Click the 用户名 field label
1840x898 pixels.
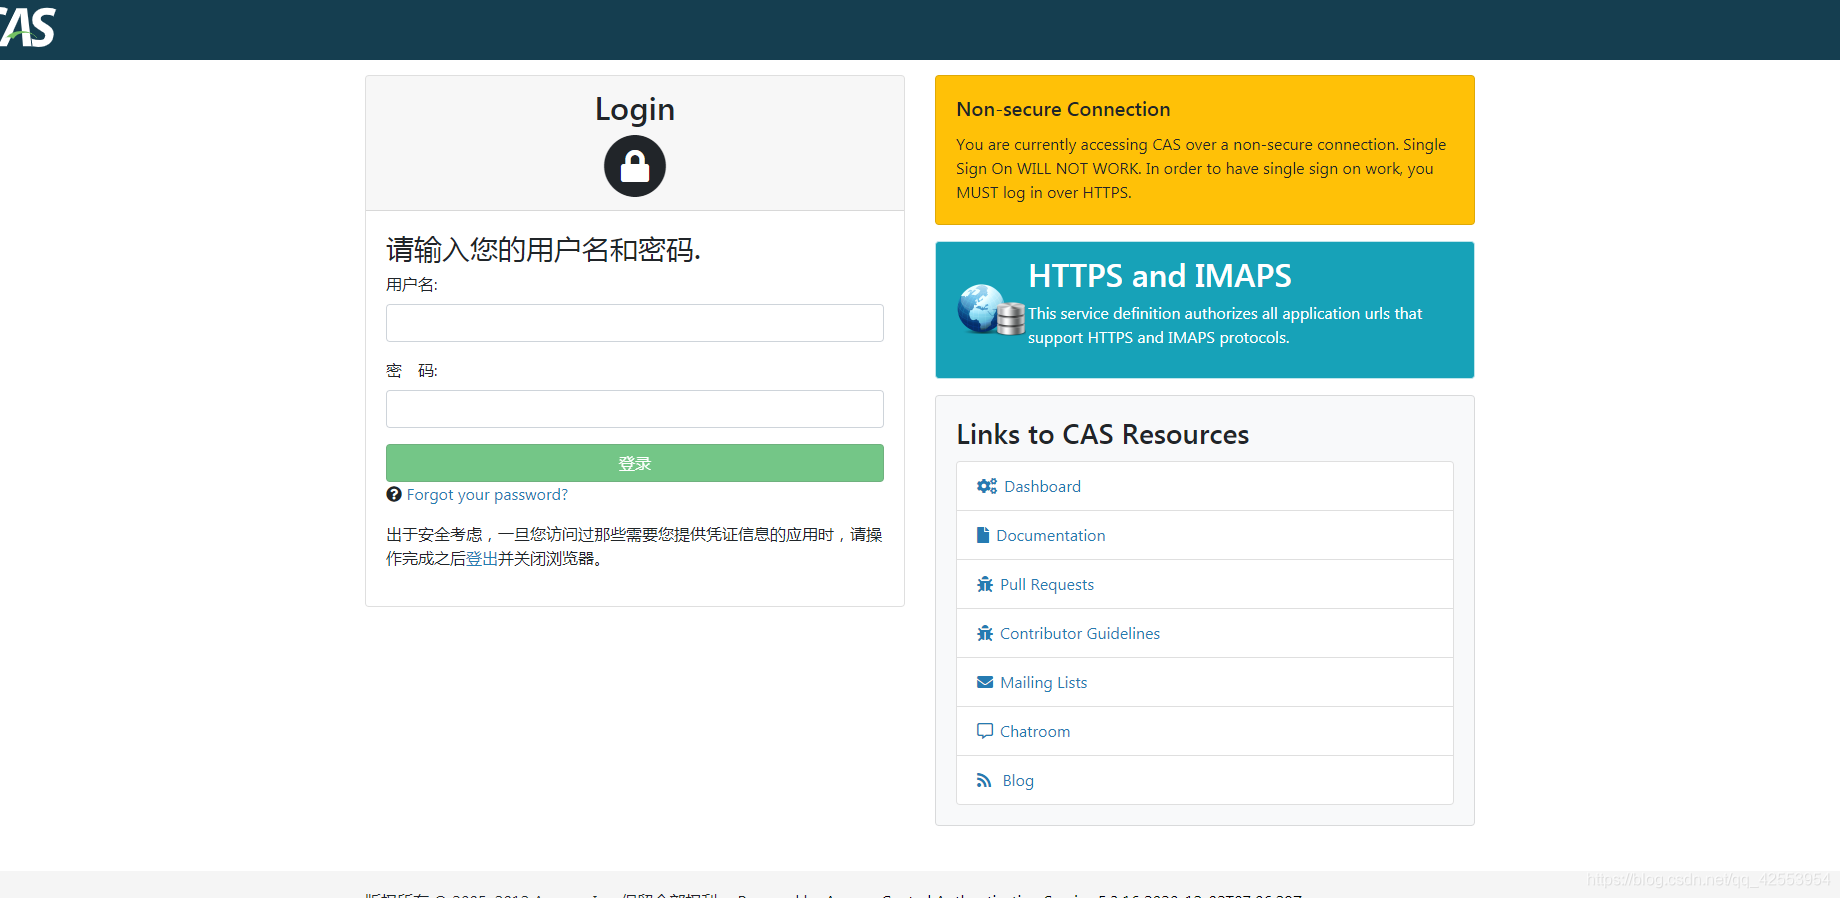coord(412,284)
